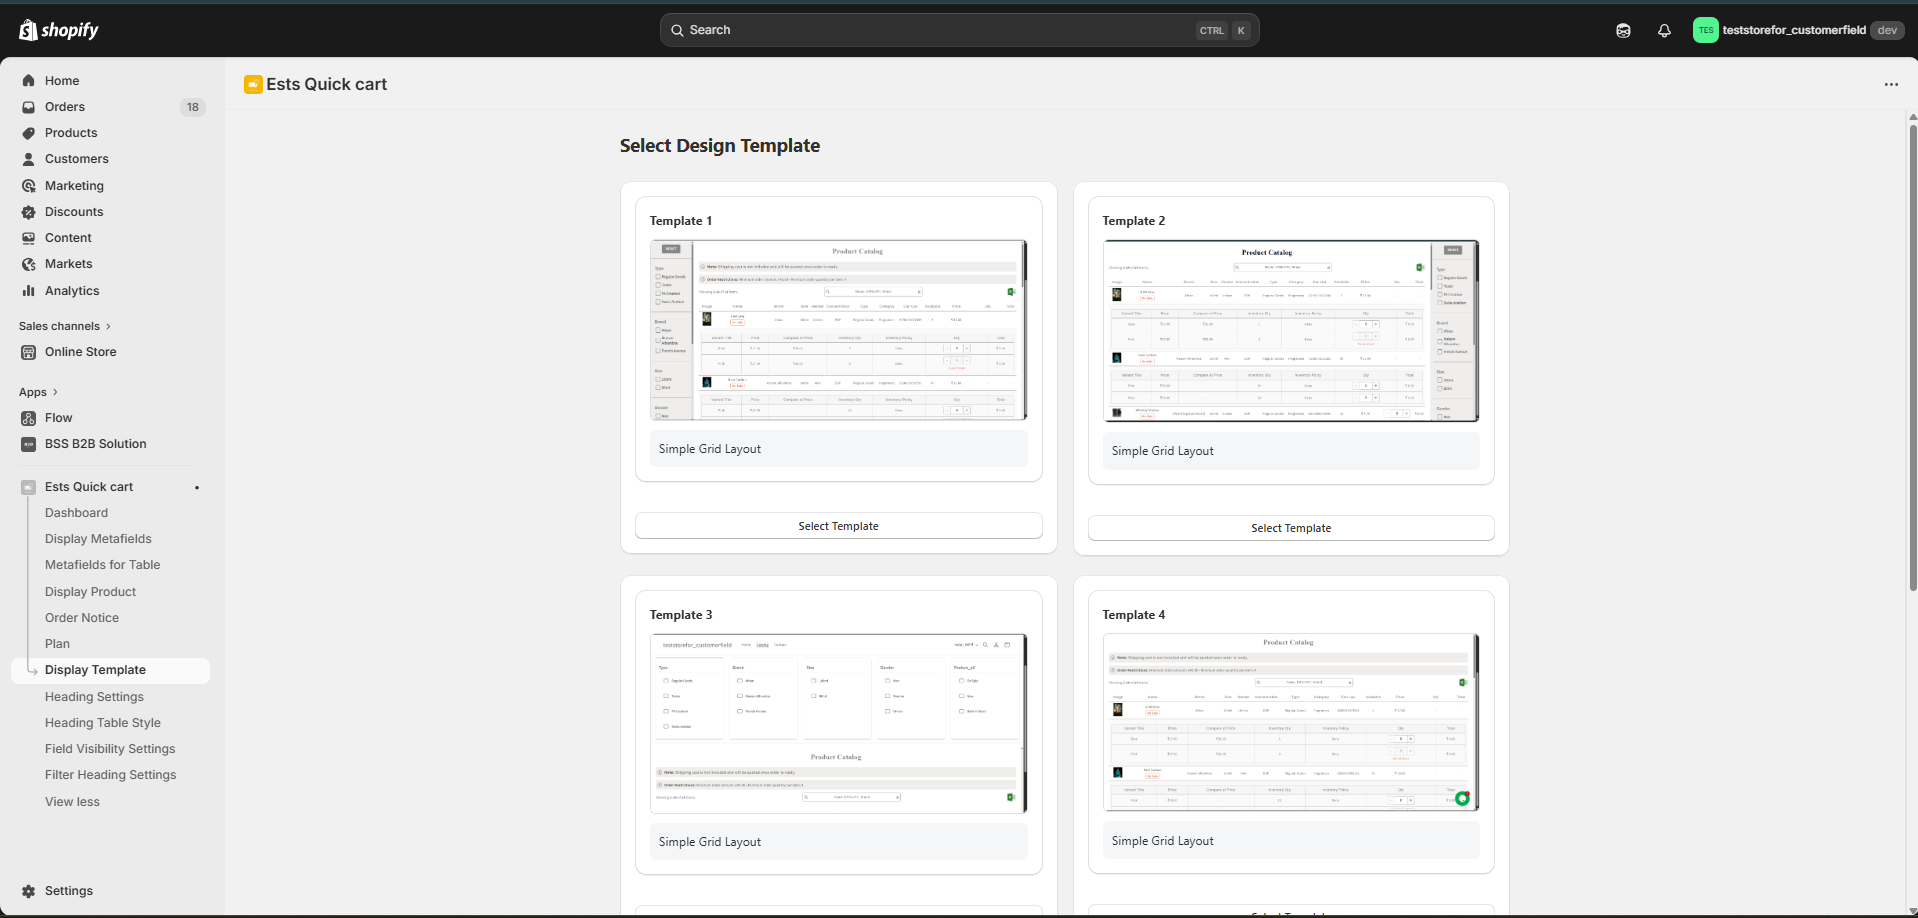Expand Sales channels section
Screen dimensions: 1918x918
[65, 326]
